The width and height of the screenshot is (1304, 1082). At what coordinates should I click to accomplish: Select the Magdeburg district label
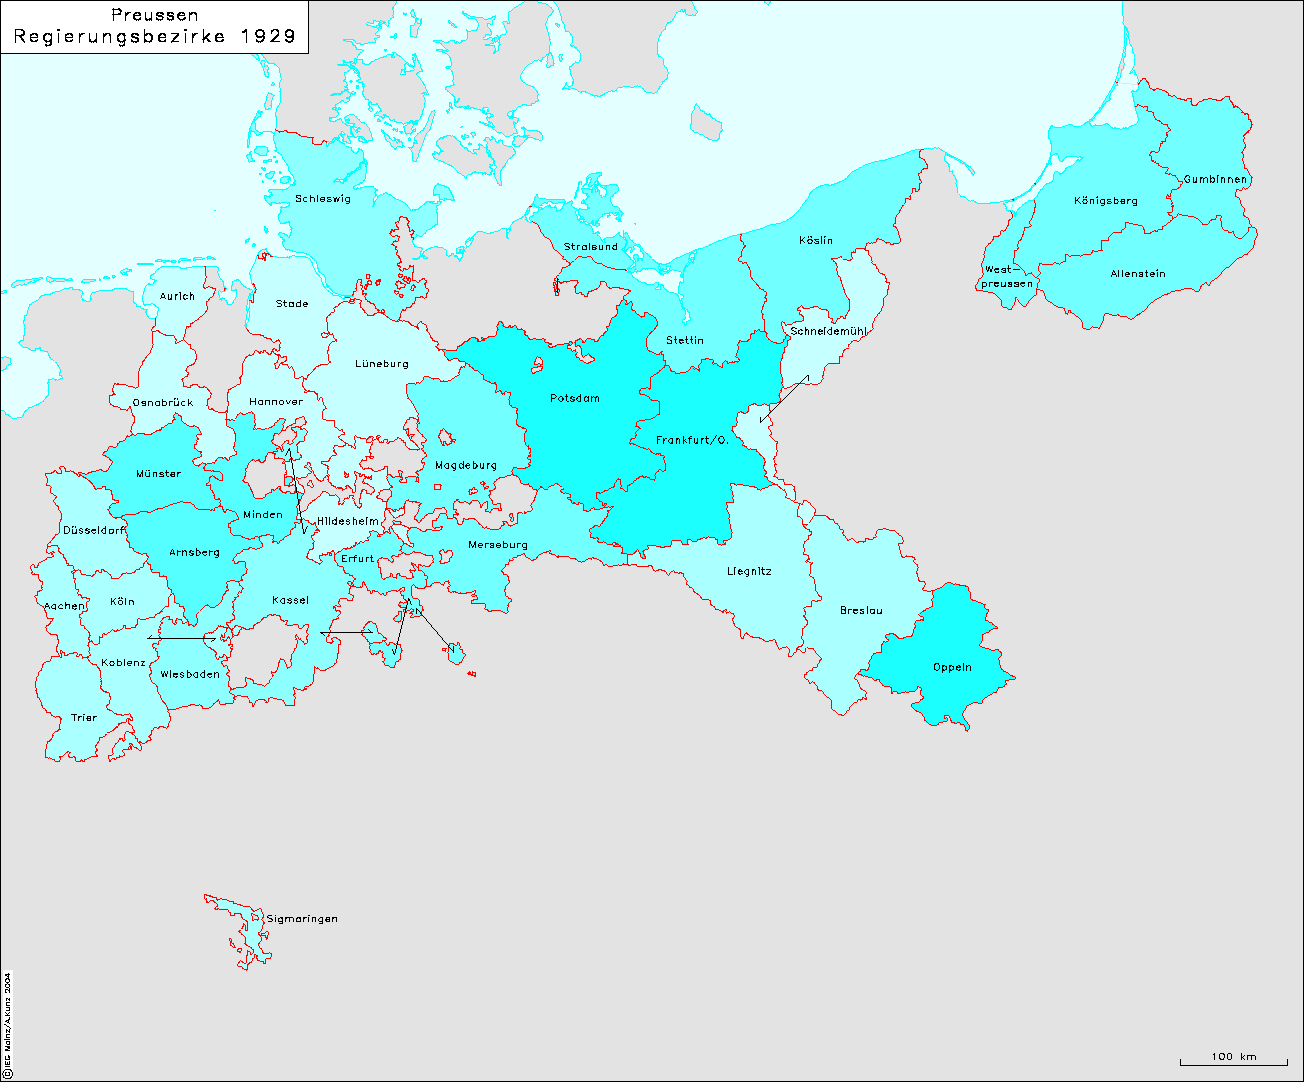466,465
